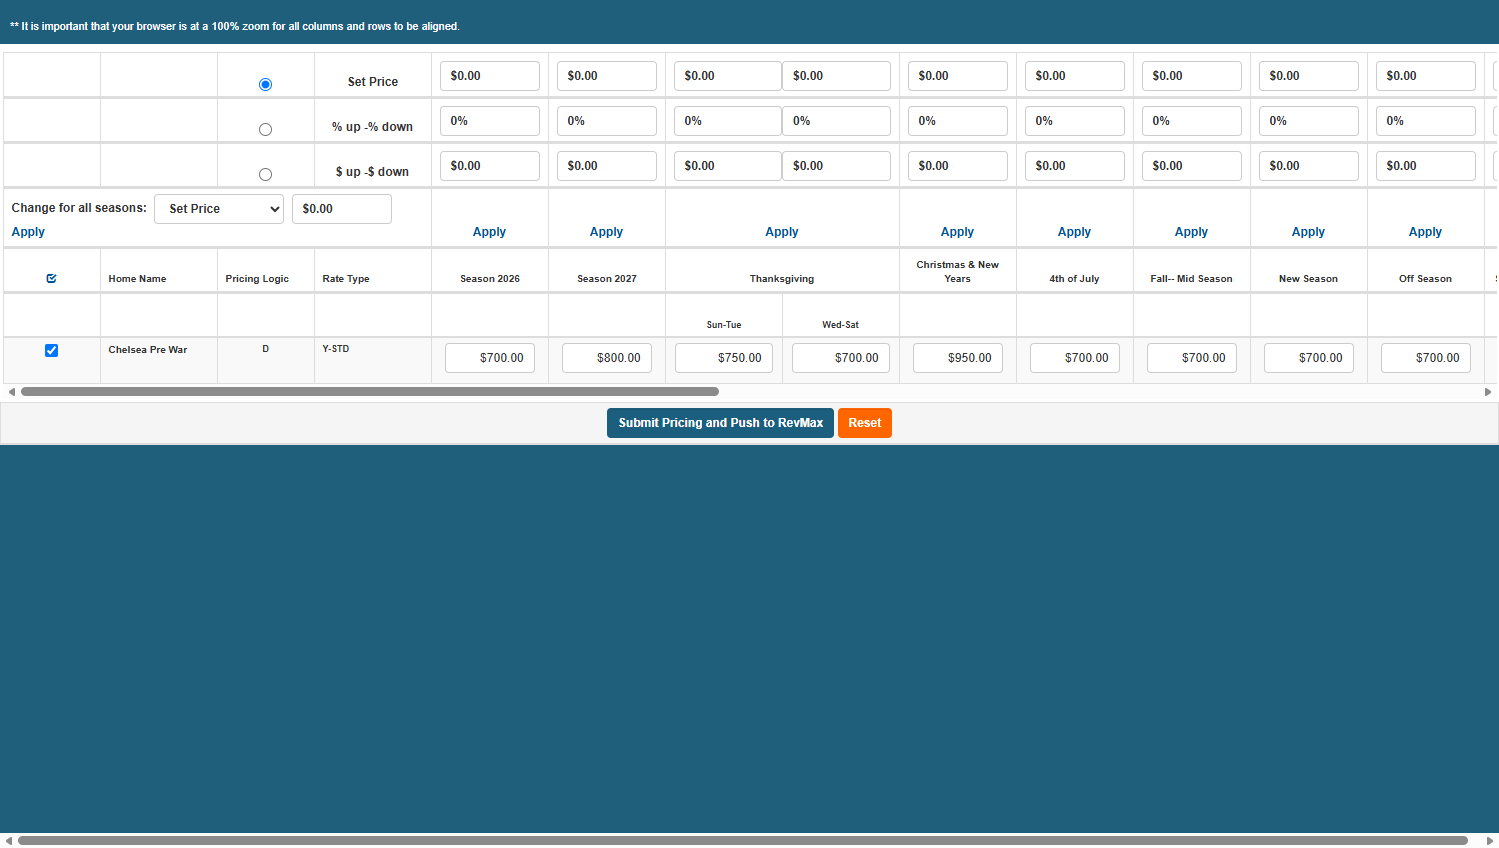
Task: Choose the $ up -$ down radio option
Action: click(265, 174)
